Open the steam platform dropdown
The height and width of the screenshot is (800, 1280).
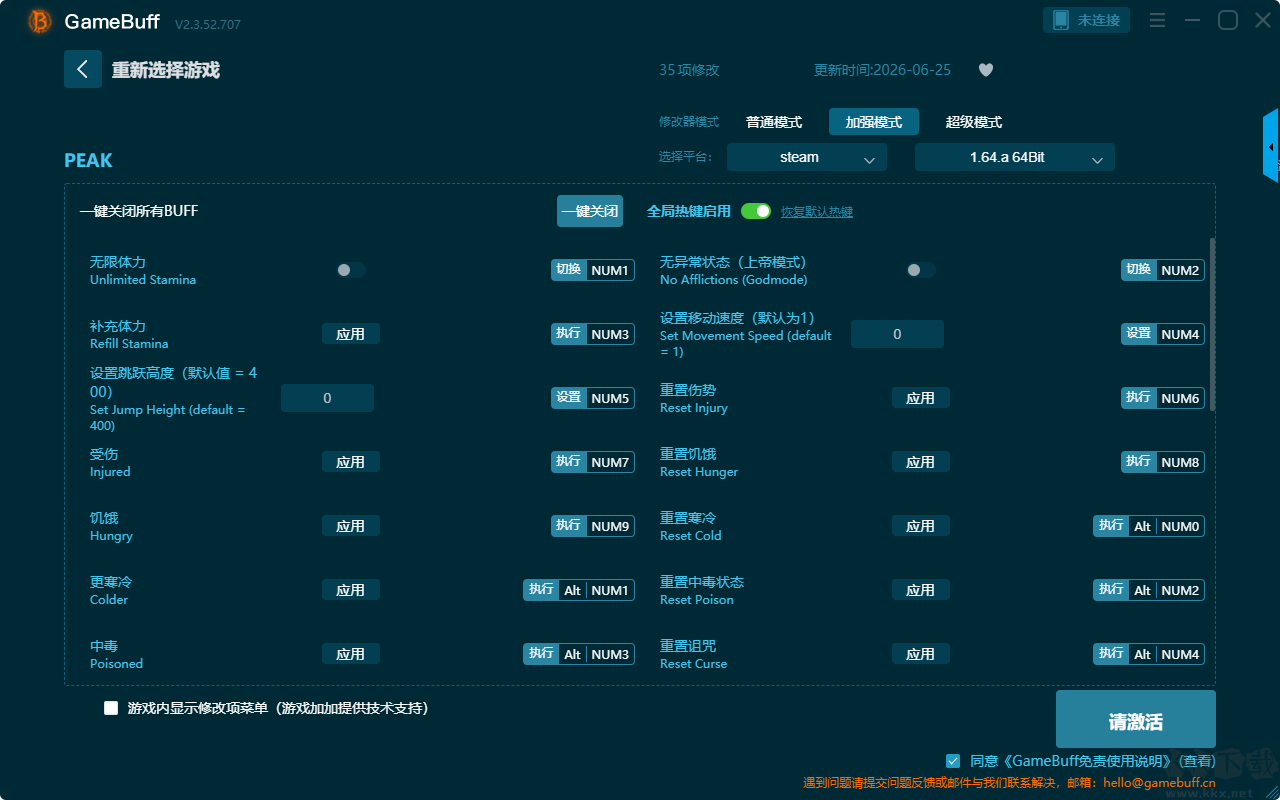pos(807,157)
